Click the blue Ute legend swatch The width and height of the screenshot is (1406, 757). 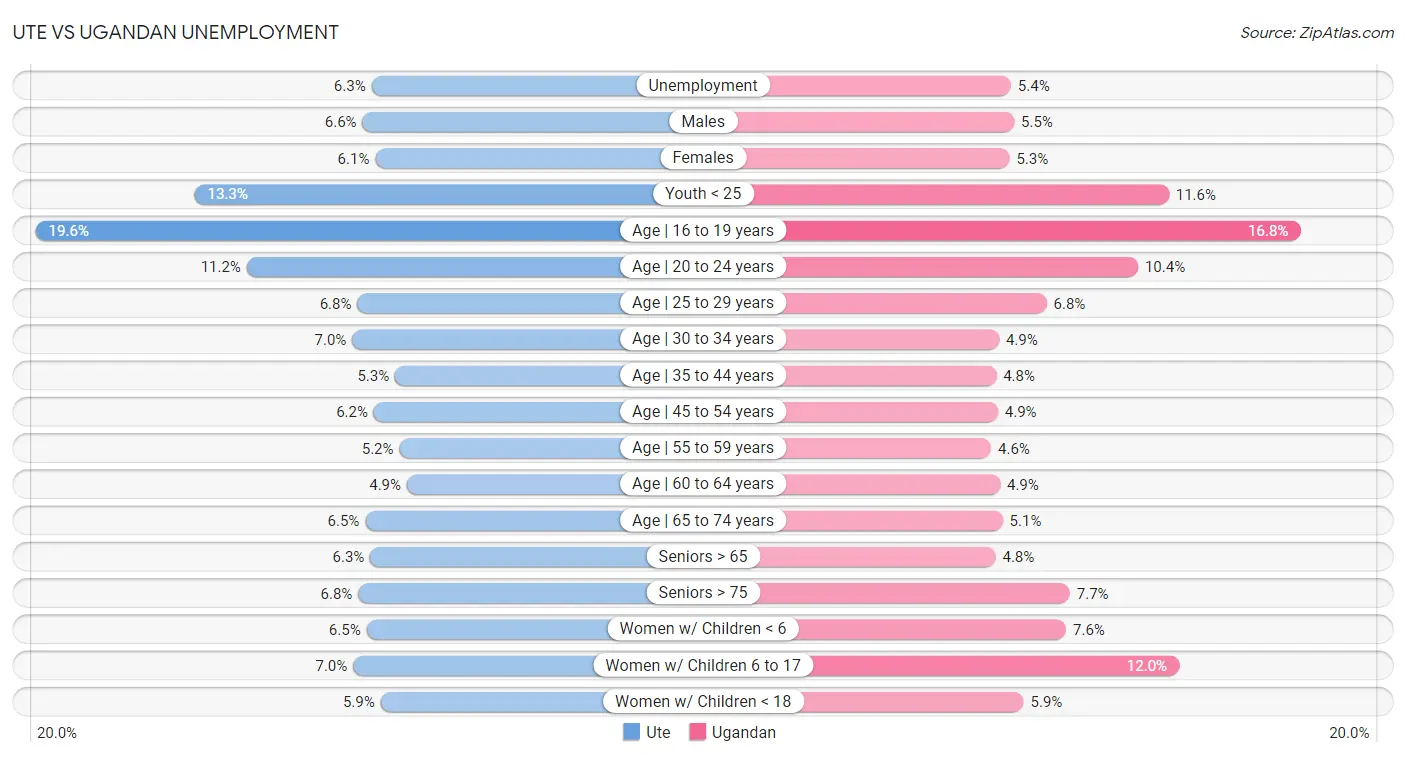[x=631, y=732]
